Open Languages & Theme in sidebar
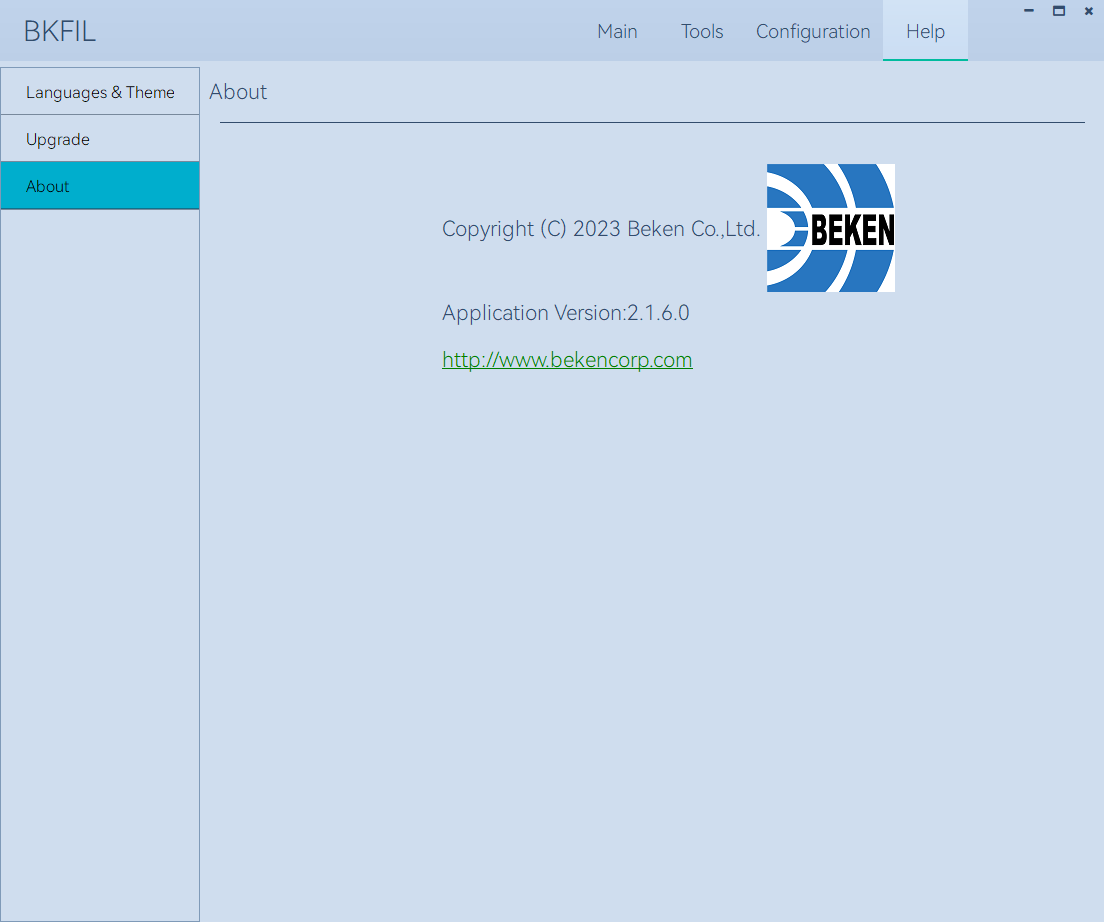This screenshot has width=1104, height=922. click(x=100, y=91)
